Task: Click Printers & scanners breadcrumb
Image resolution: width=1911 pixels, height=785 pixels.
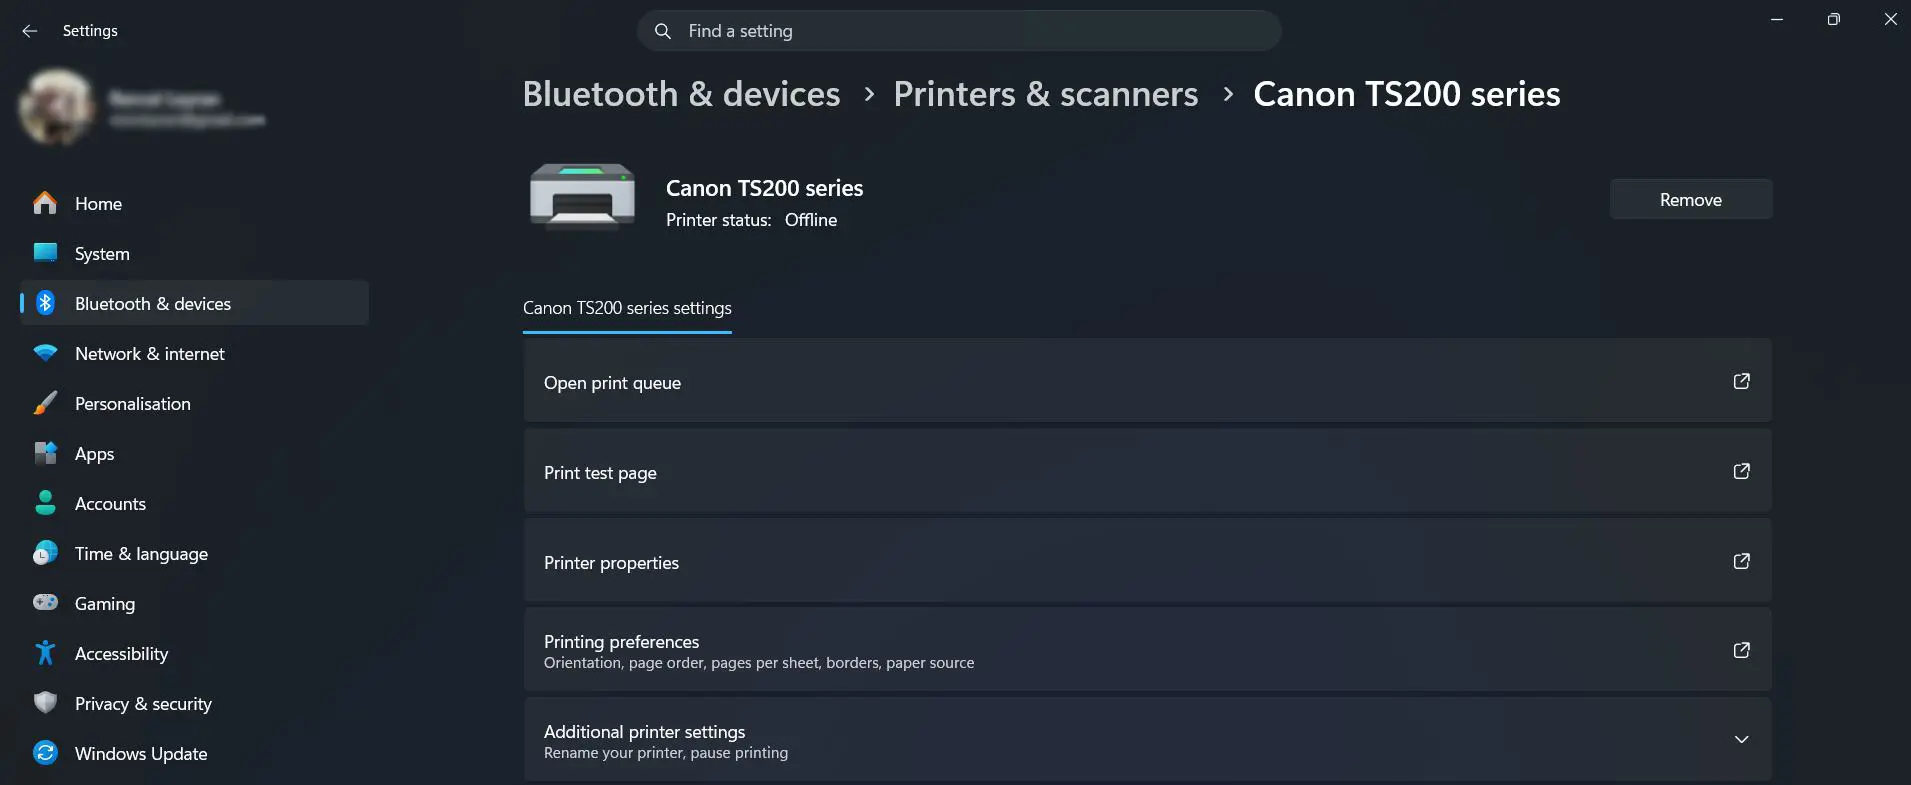Action: [1045, 94]
